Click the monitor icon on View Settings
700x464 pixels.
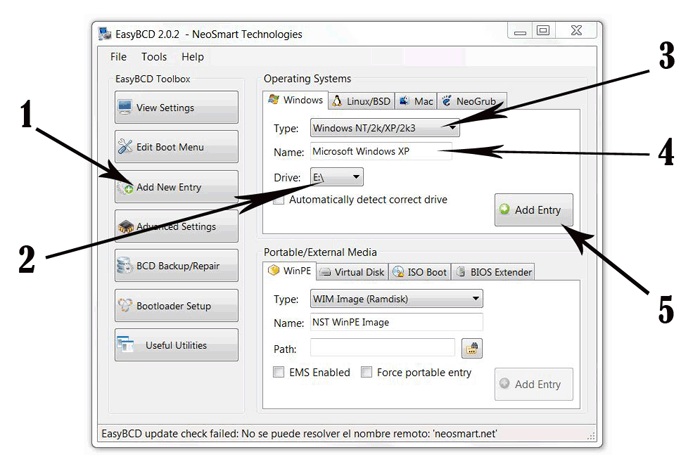pyautogui.click(x=125, y=108)
